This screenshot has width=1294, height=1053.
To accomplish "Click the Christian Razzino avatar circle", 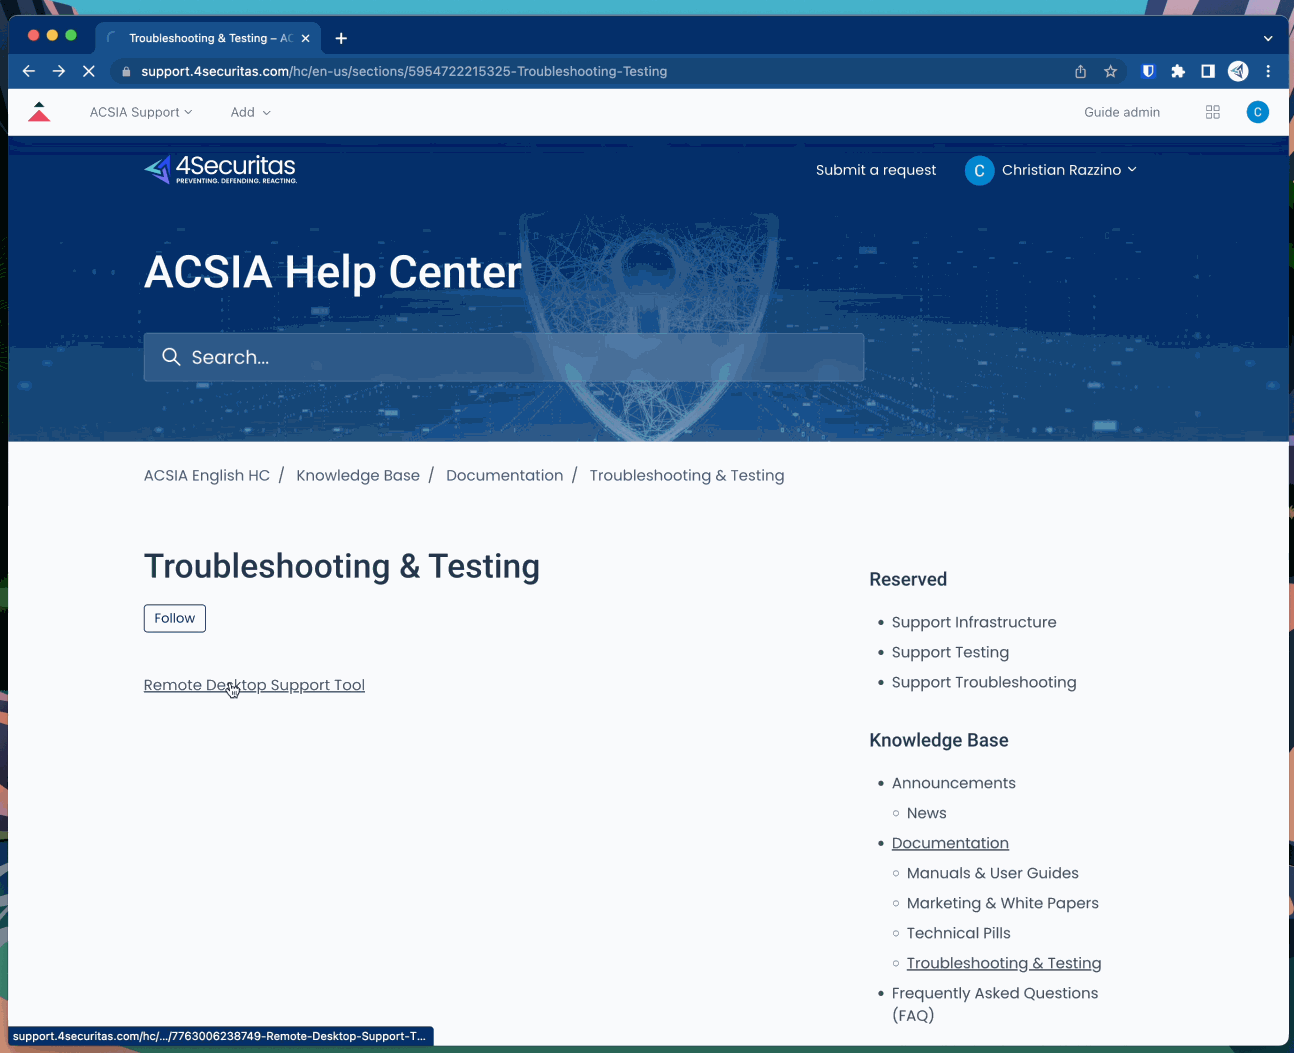I will (x=979, y=170).
